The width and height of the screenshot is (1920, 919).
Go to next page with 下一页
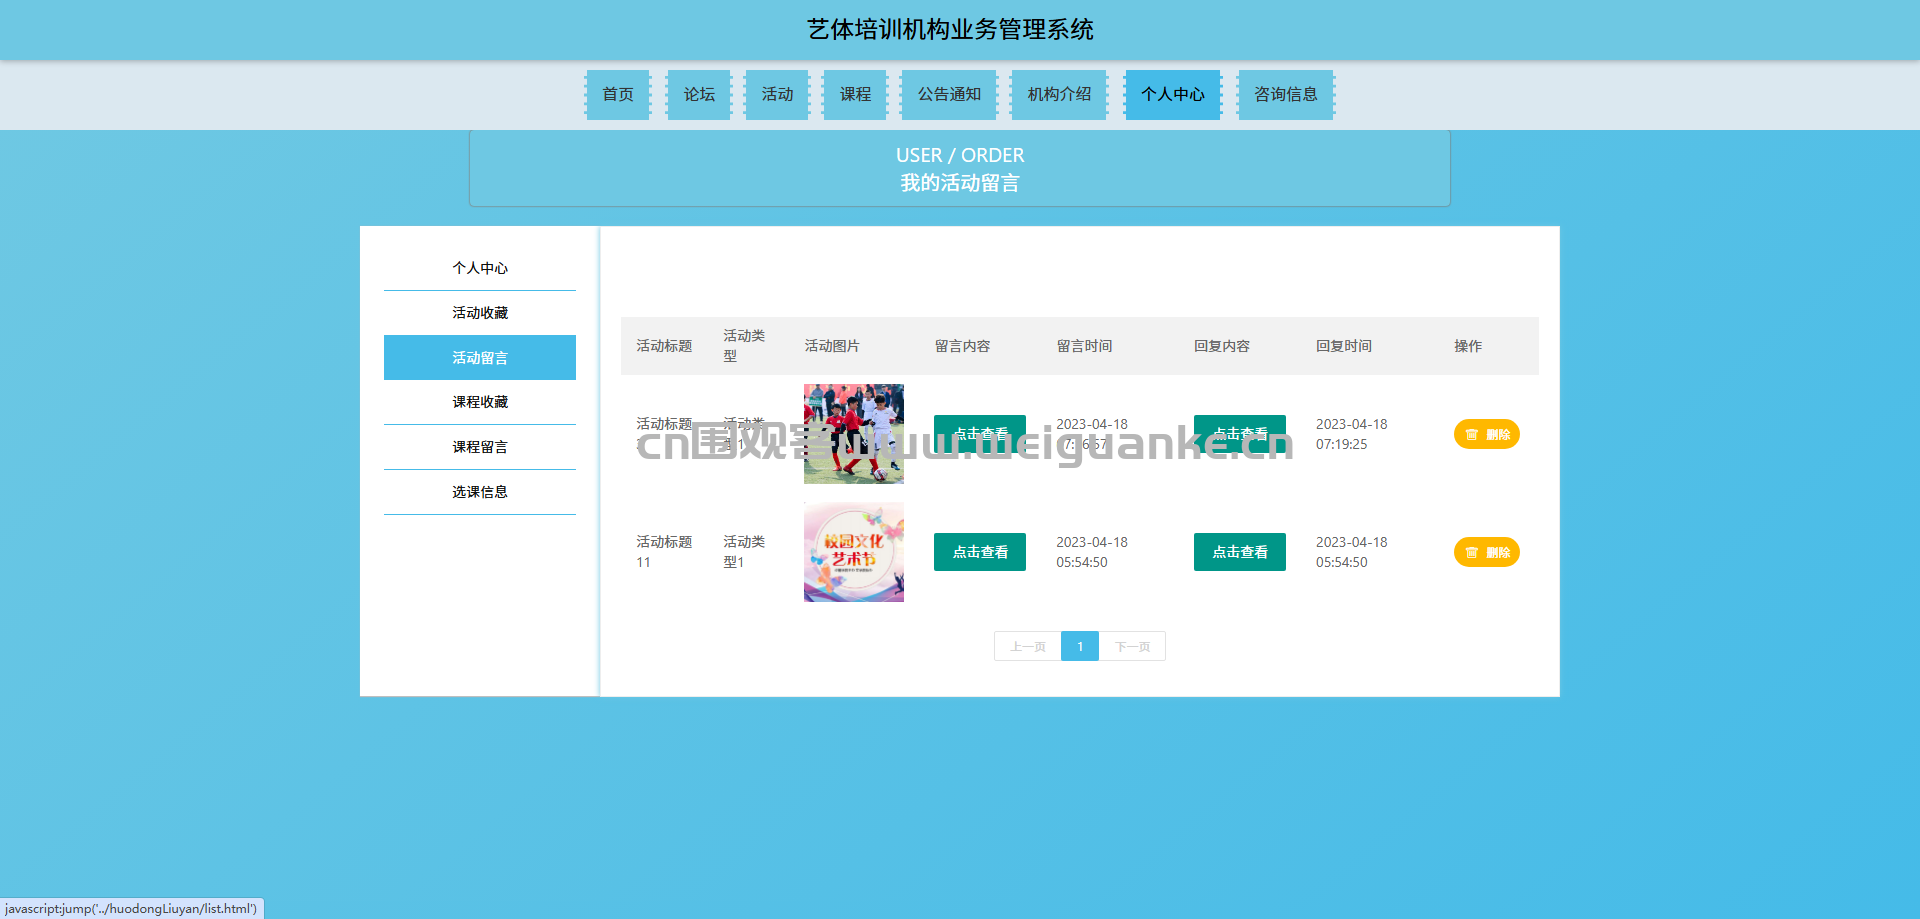coord(1132,646)
